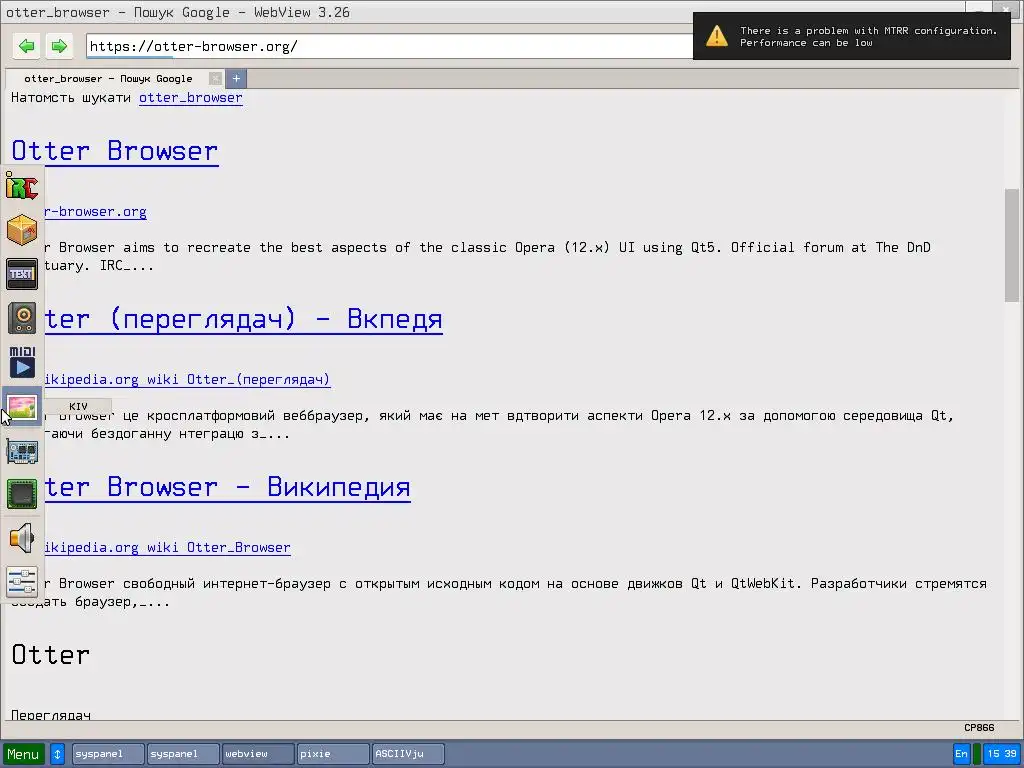Open the otter-browser.org URL link

click(95, 212)
